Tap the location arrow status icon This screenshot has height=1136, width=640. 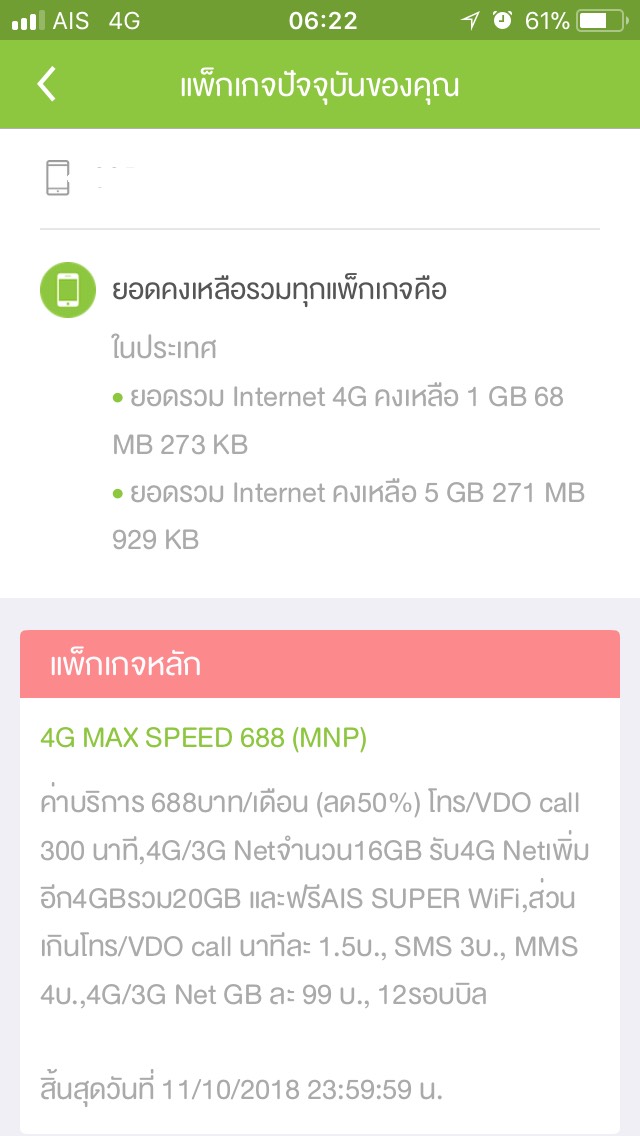point(470,21)
